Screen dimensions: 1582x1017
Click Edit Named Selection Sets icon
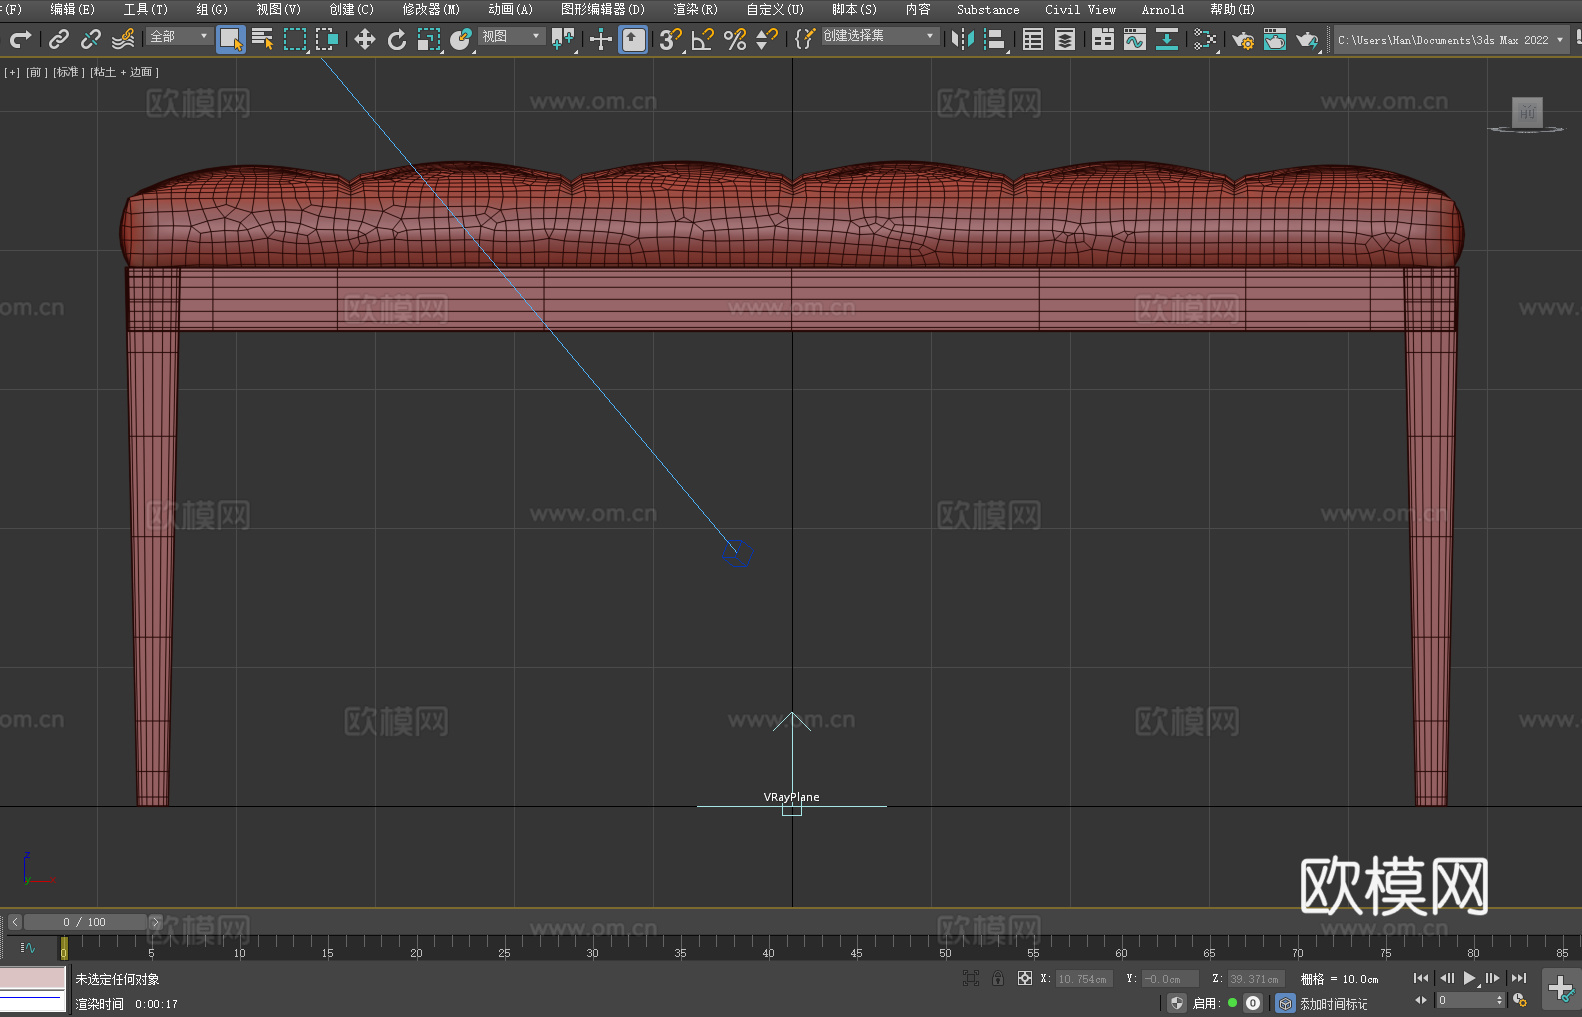pos(804,39)
